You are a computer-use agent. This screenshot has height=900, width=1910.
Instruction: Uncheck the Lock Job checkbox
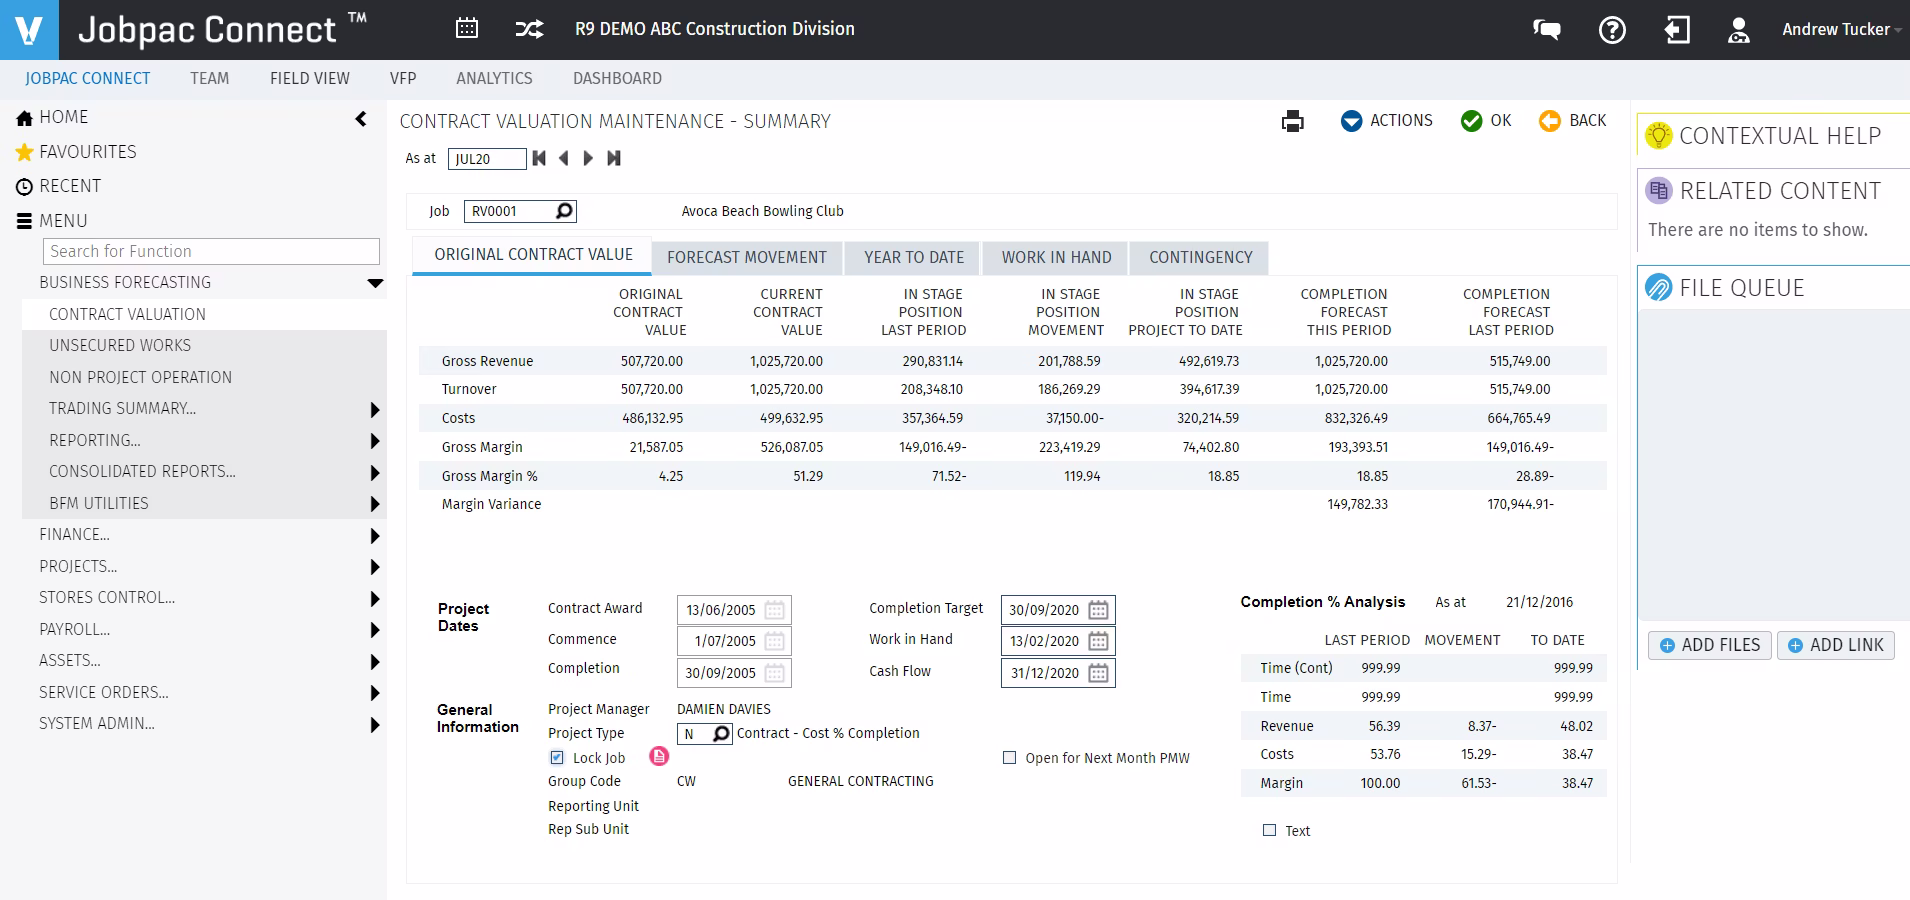[x=557, y=758]
